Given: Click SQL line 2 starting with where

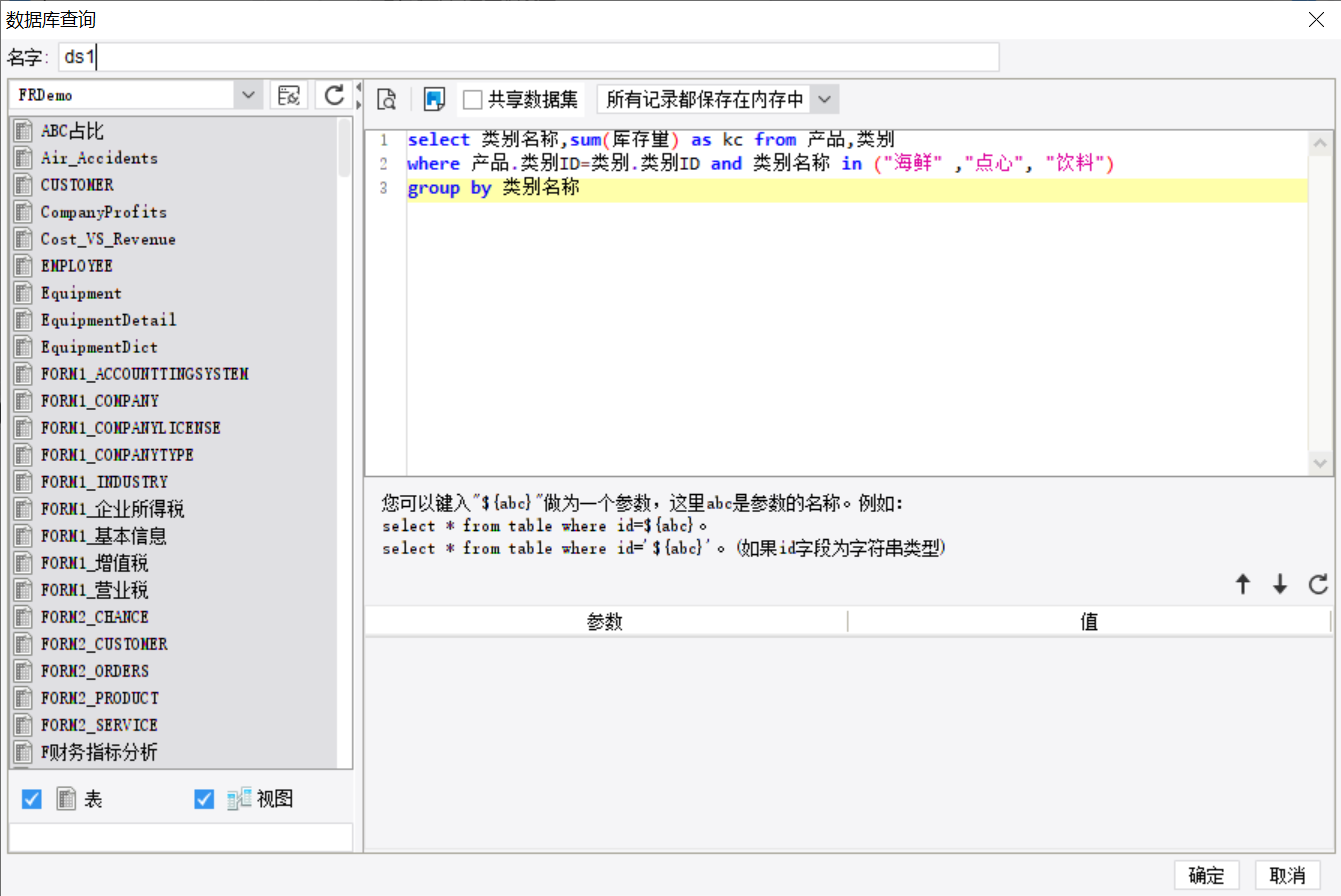Looking at the screenshot, I should 761,163.
